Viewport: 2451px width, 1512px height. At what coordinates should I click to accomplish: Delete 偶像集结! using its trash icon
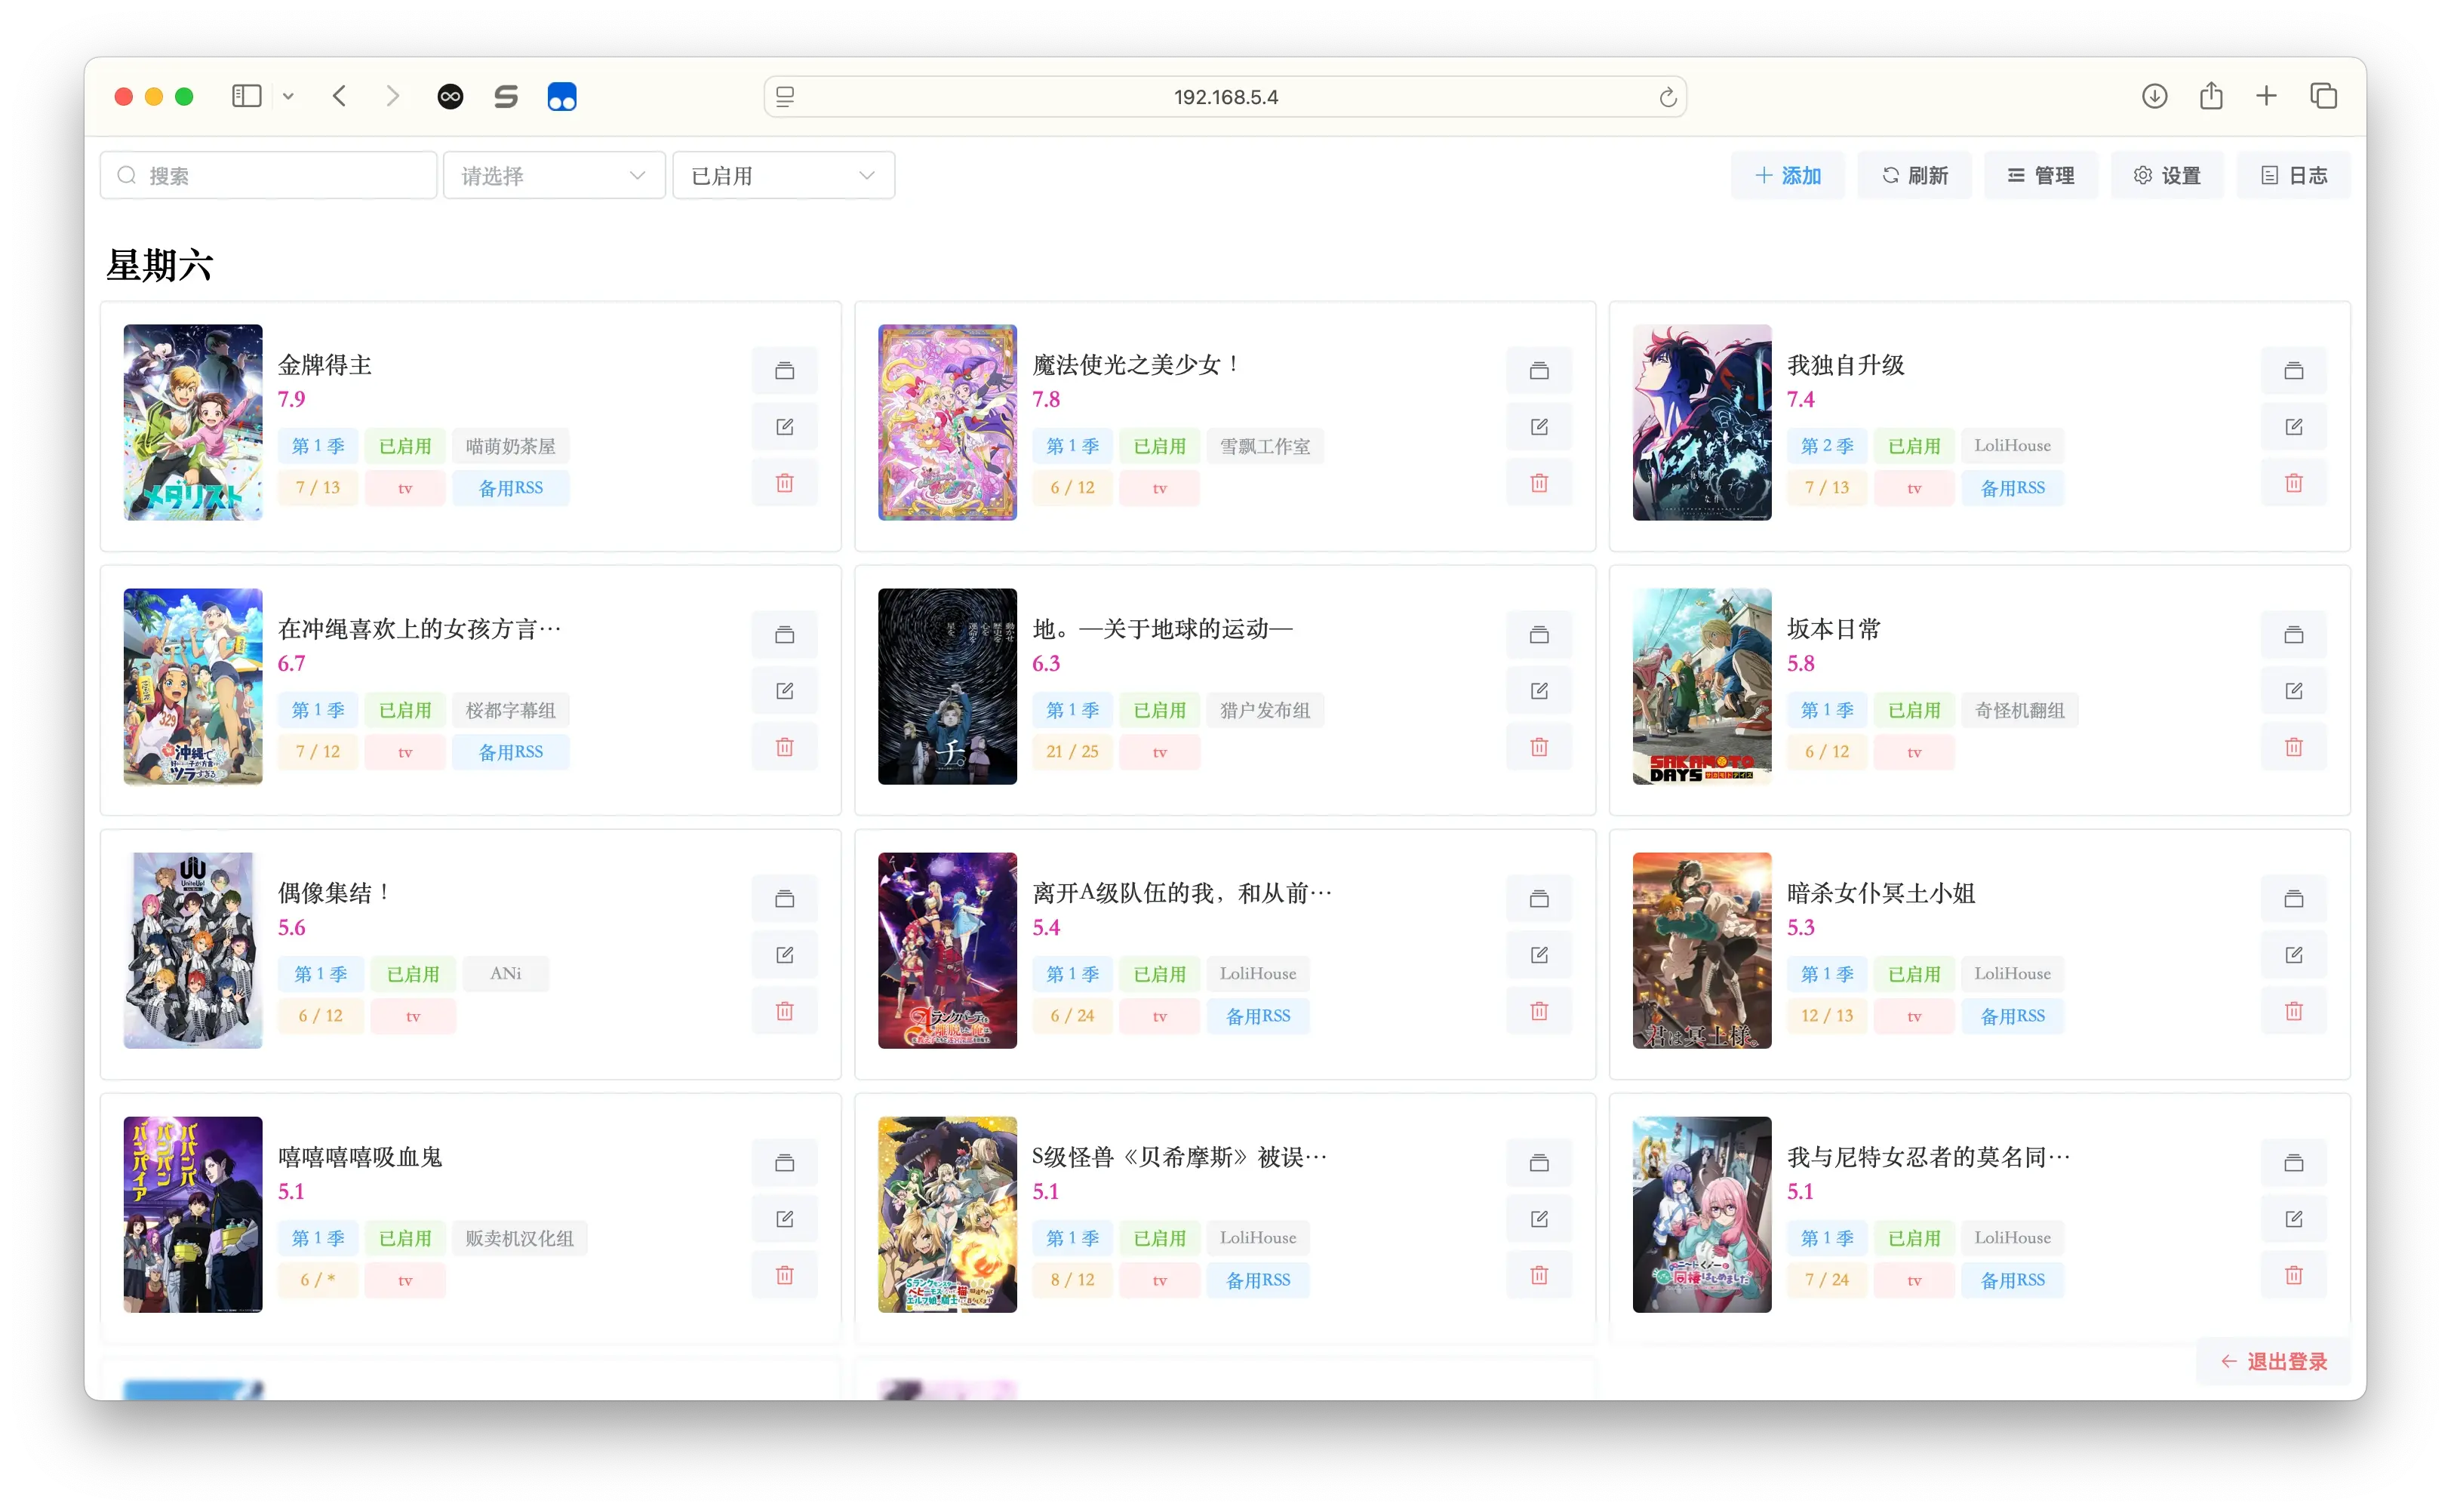click(785, 1011)
